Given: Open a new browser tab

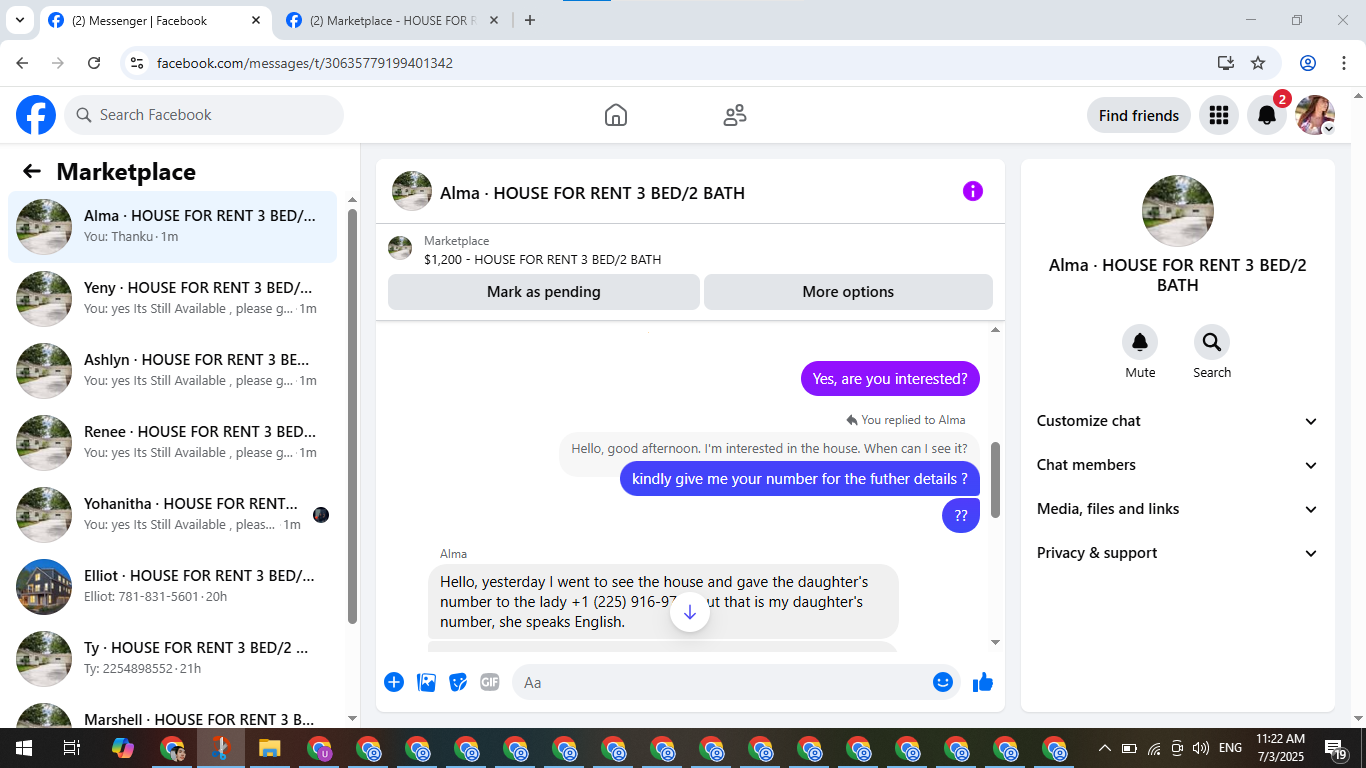Looking at the screenshot, I should [x=530, y=20].
